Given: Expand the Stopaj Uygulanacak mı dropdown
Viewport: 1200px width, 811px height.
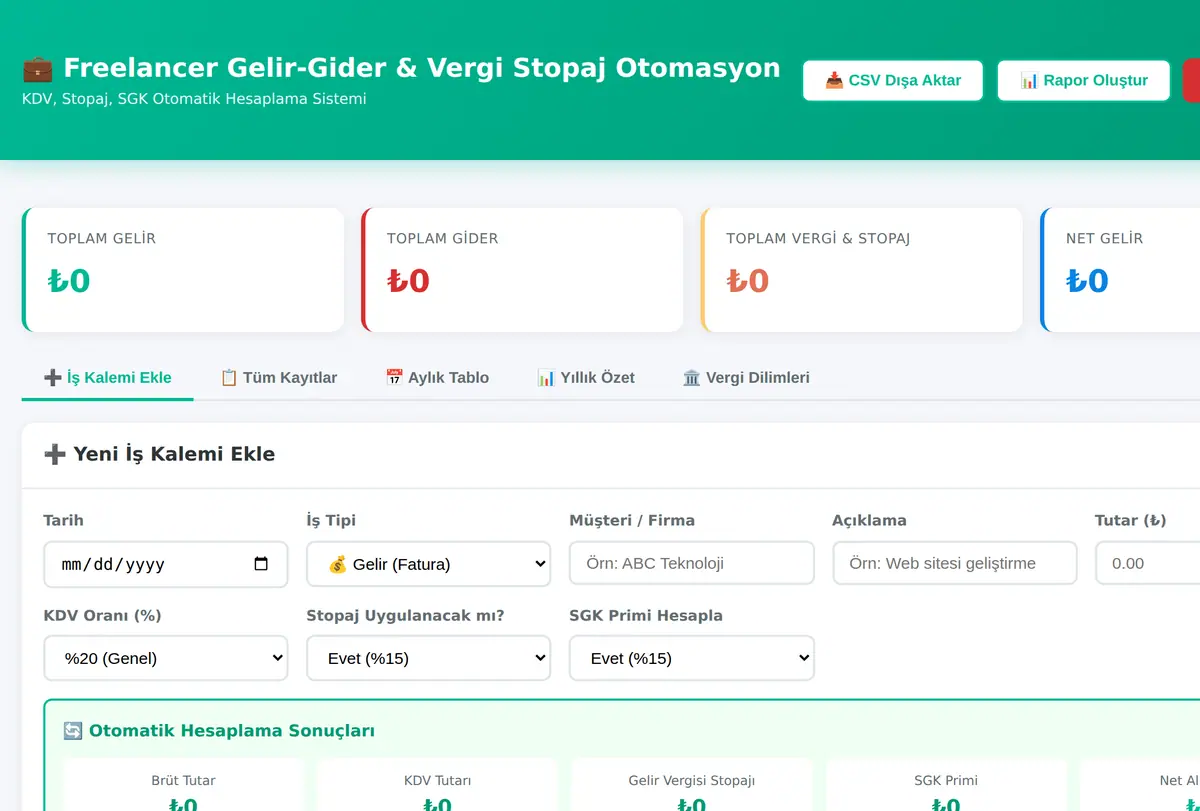Looking at the screenshot, I should coord(429,658).
